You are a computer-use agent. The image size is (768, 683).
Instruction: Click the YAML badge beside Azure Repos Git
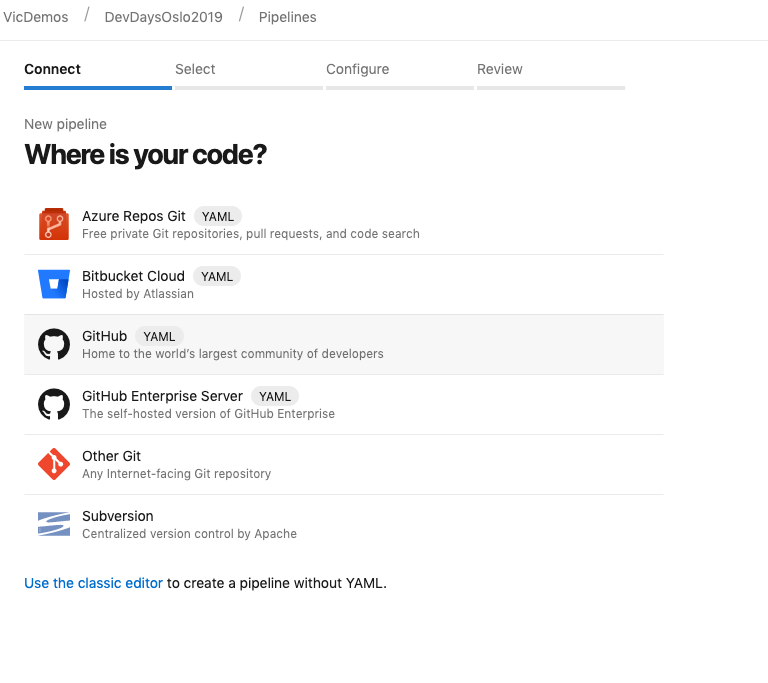(x=218, y=217)
